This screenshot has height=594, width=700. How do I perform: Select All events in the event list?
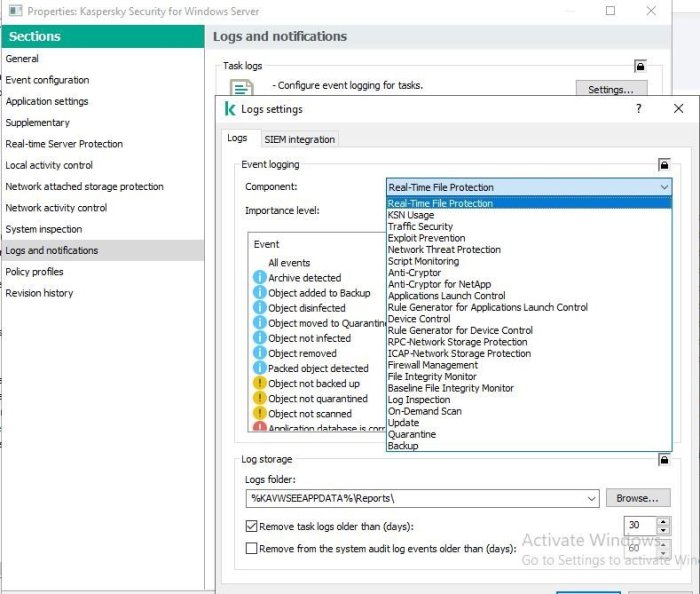tap(289, 263)
